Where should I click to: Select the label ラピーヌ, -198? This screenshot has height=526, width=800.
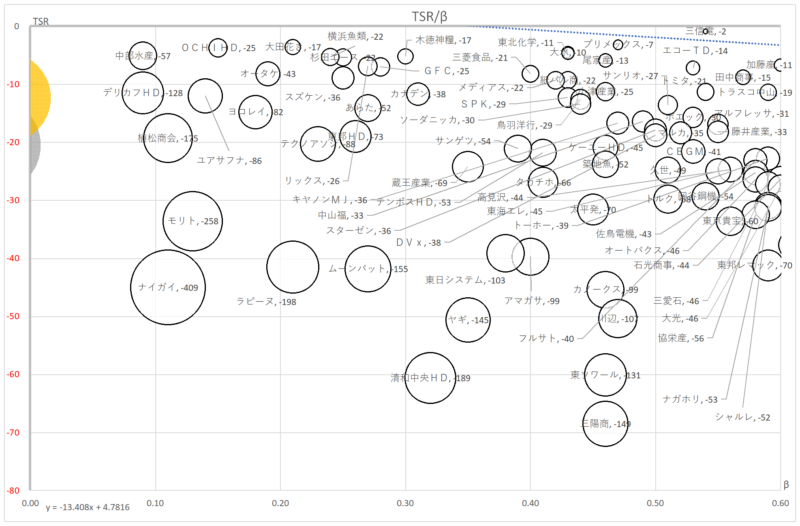click(266, 302)
